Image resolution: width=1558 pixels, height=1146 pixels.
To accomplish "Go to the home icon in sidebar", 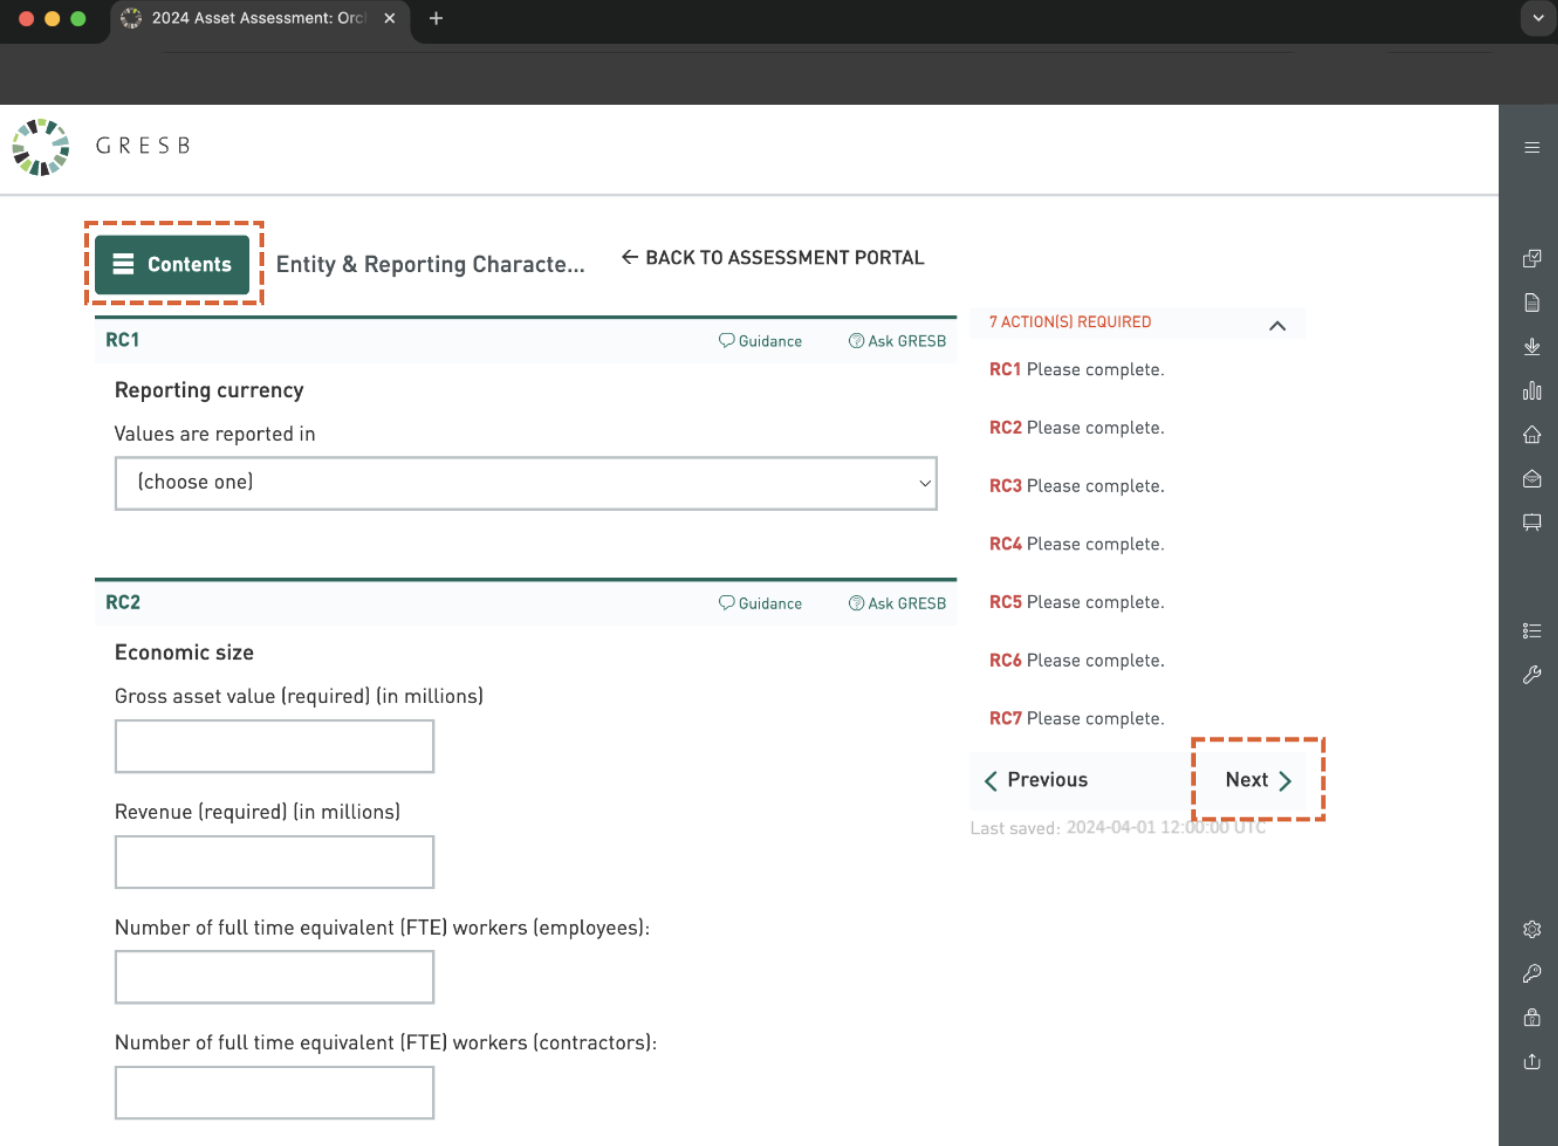I will click(1531, 435).
